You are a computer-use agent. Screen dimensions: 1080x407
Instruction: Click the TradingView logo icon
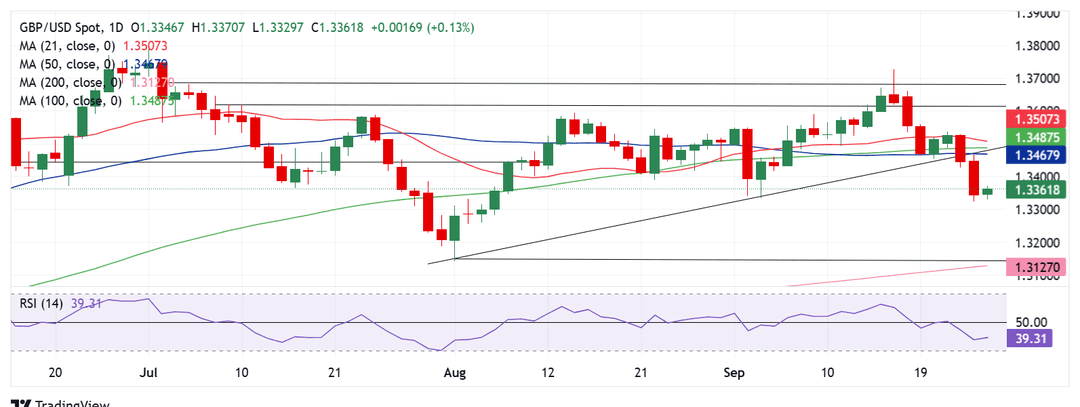click(21, 402)
